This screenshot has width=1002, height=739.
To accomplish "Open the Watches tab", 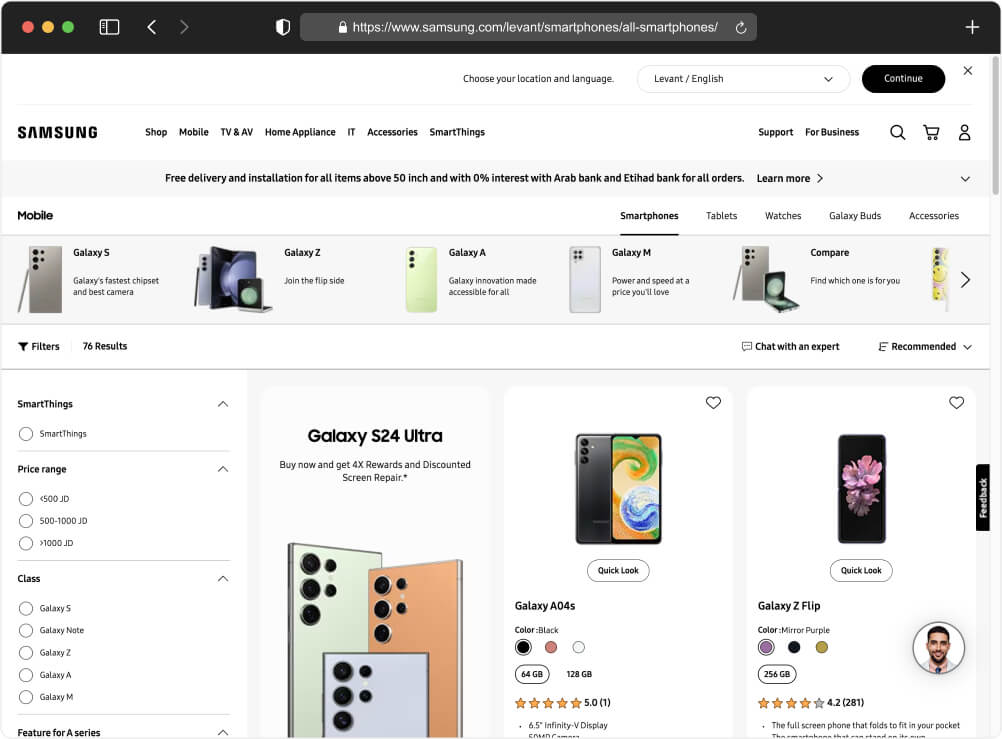I will [x=783, y=215].
